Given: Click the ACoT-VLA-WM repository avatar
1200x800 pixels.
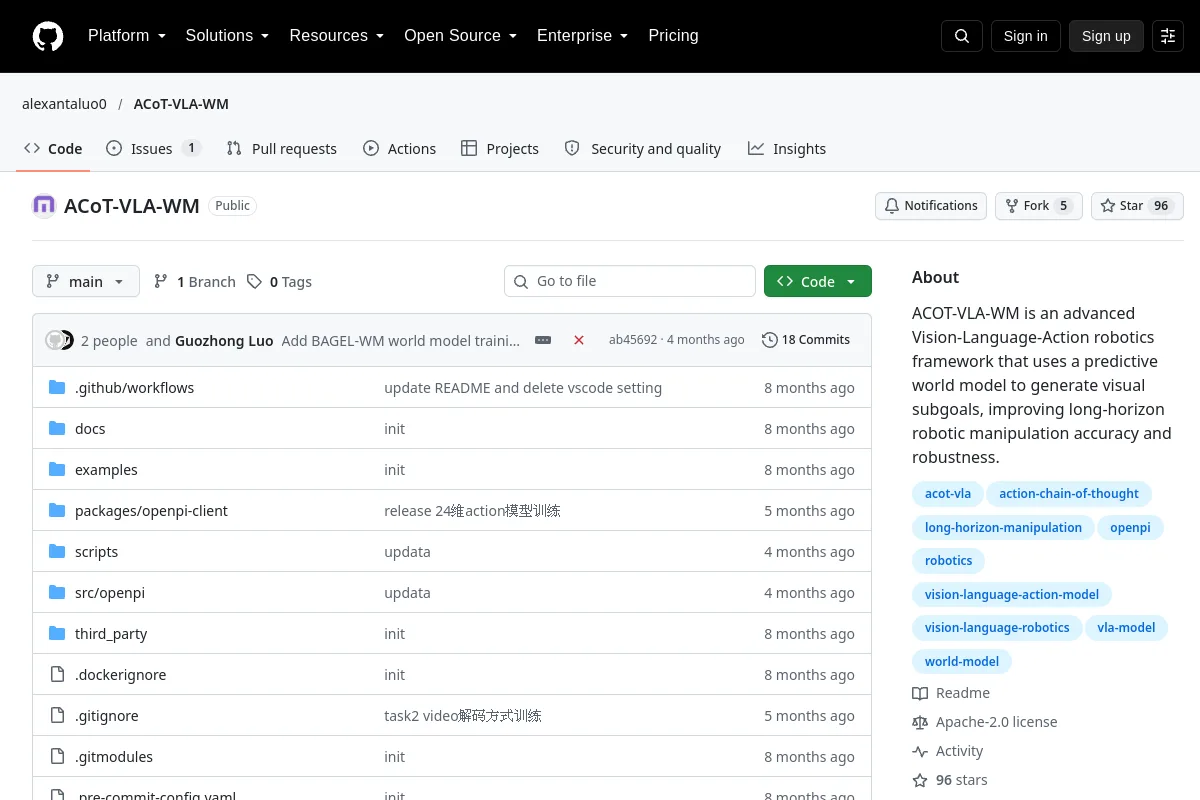Looking at the screenshot, I should tap(44, 206).
